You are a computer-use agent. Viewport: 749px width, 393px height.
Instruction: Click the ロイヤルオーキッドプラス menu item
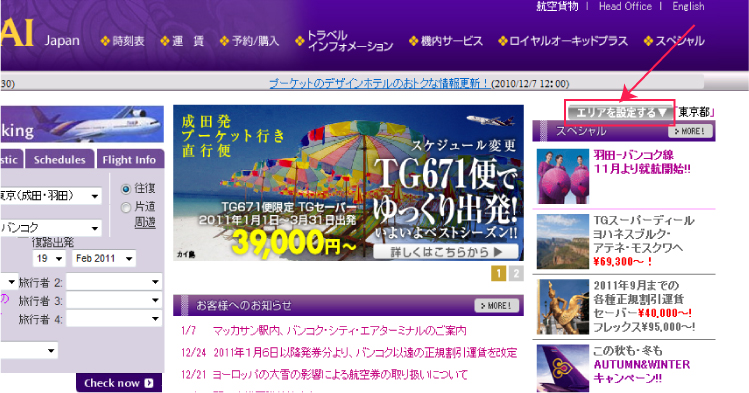point(563,41)
